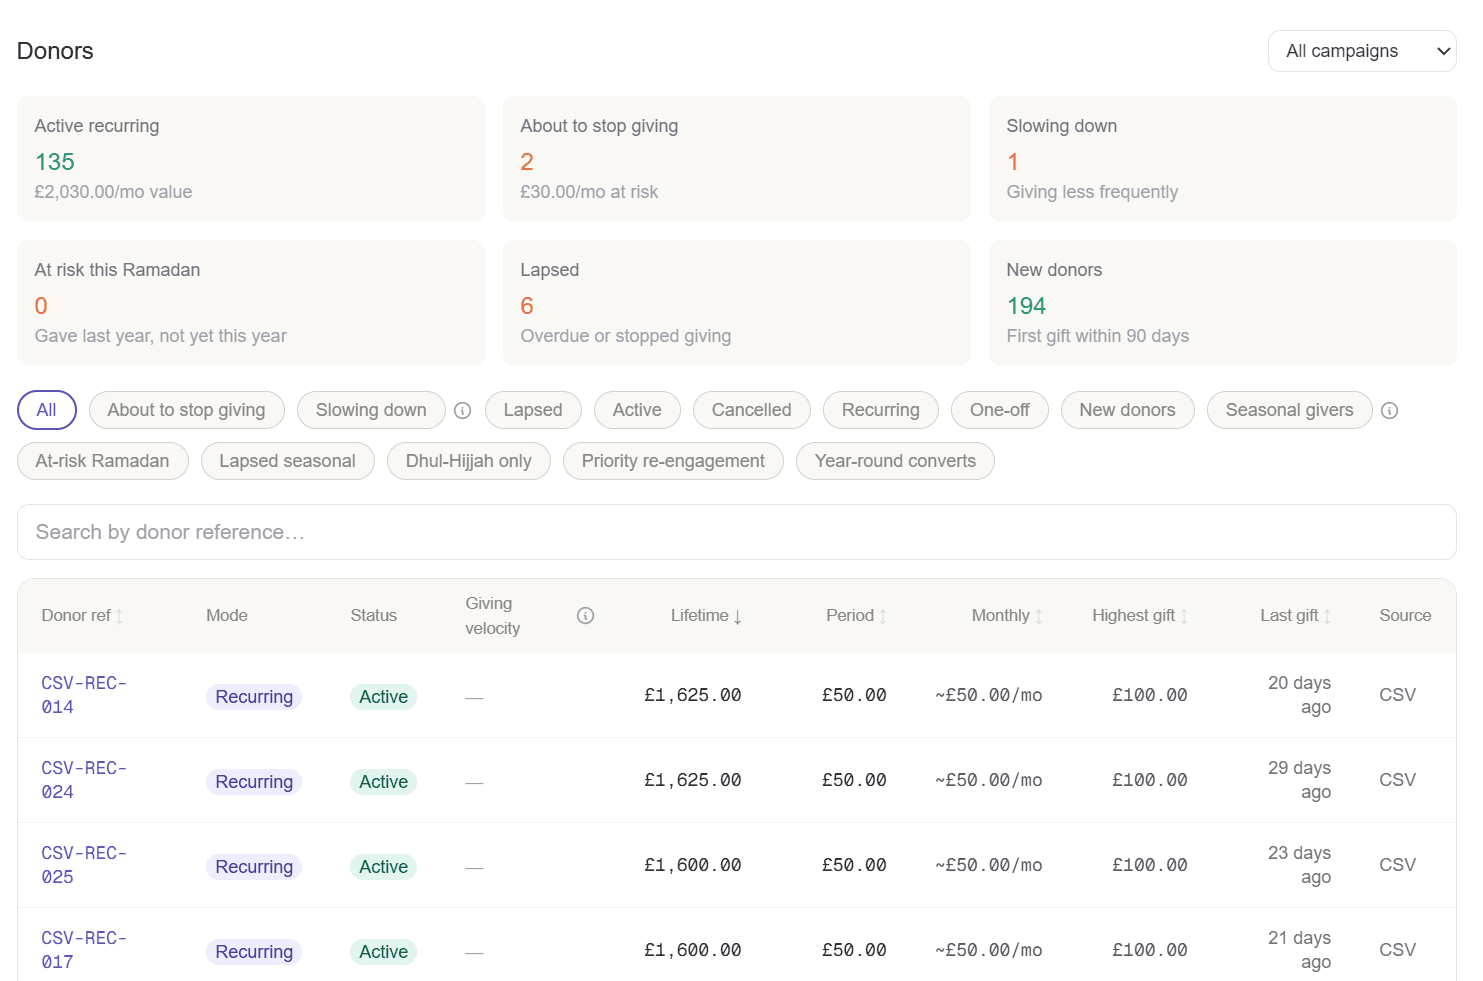Filter donors by Active chip
The width and height of the screenshot is (1483, 981).
[637, 410]
